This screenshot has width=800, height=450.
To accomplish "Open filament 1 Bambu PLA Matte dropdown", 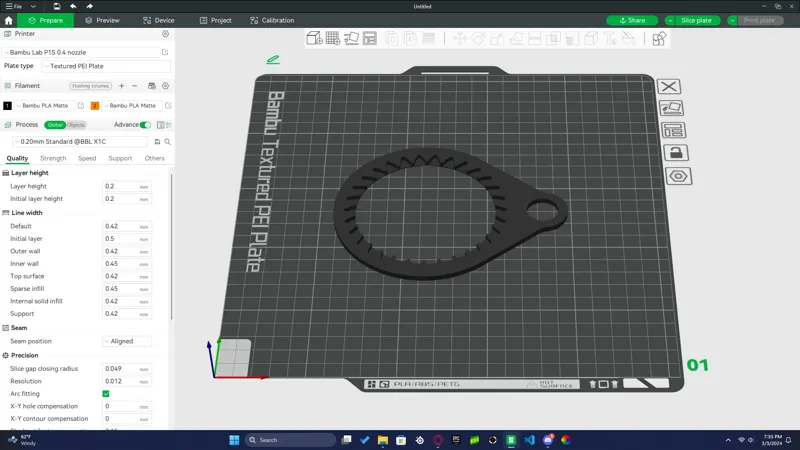I will tap(45, 106).
